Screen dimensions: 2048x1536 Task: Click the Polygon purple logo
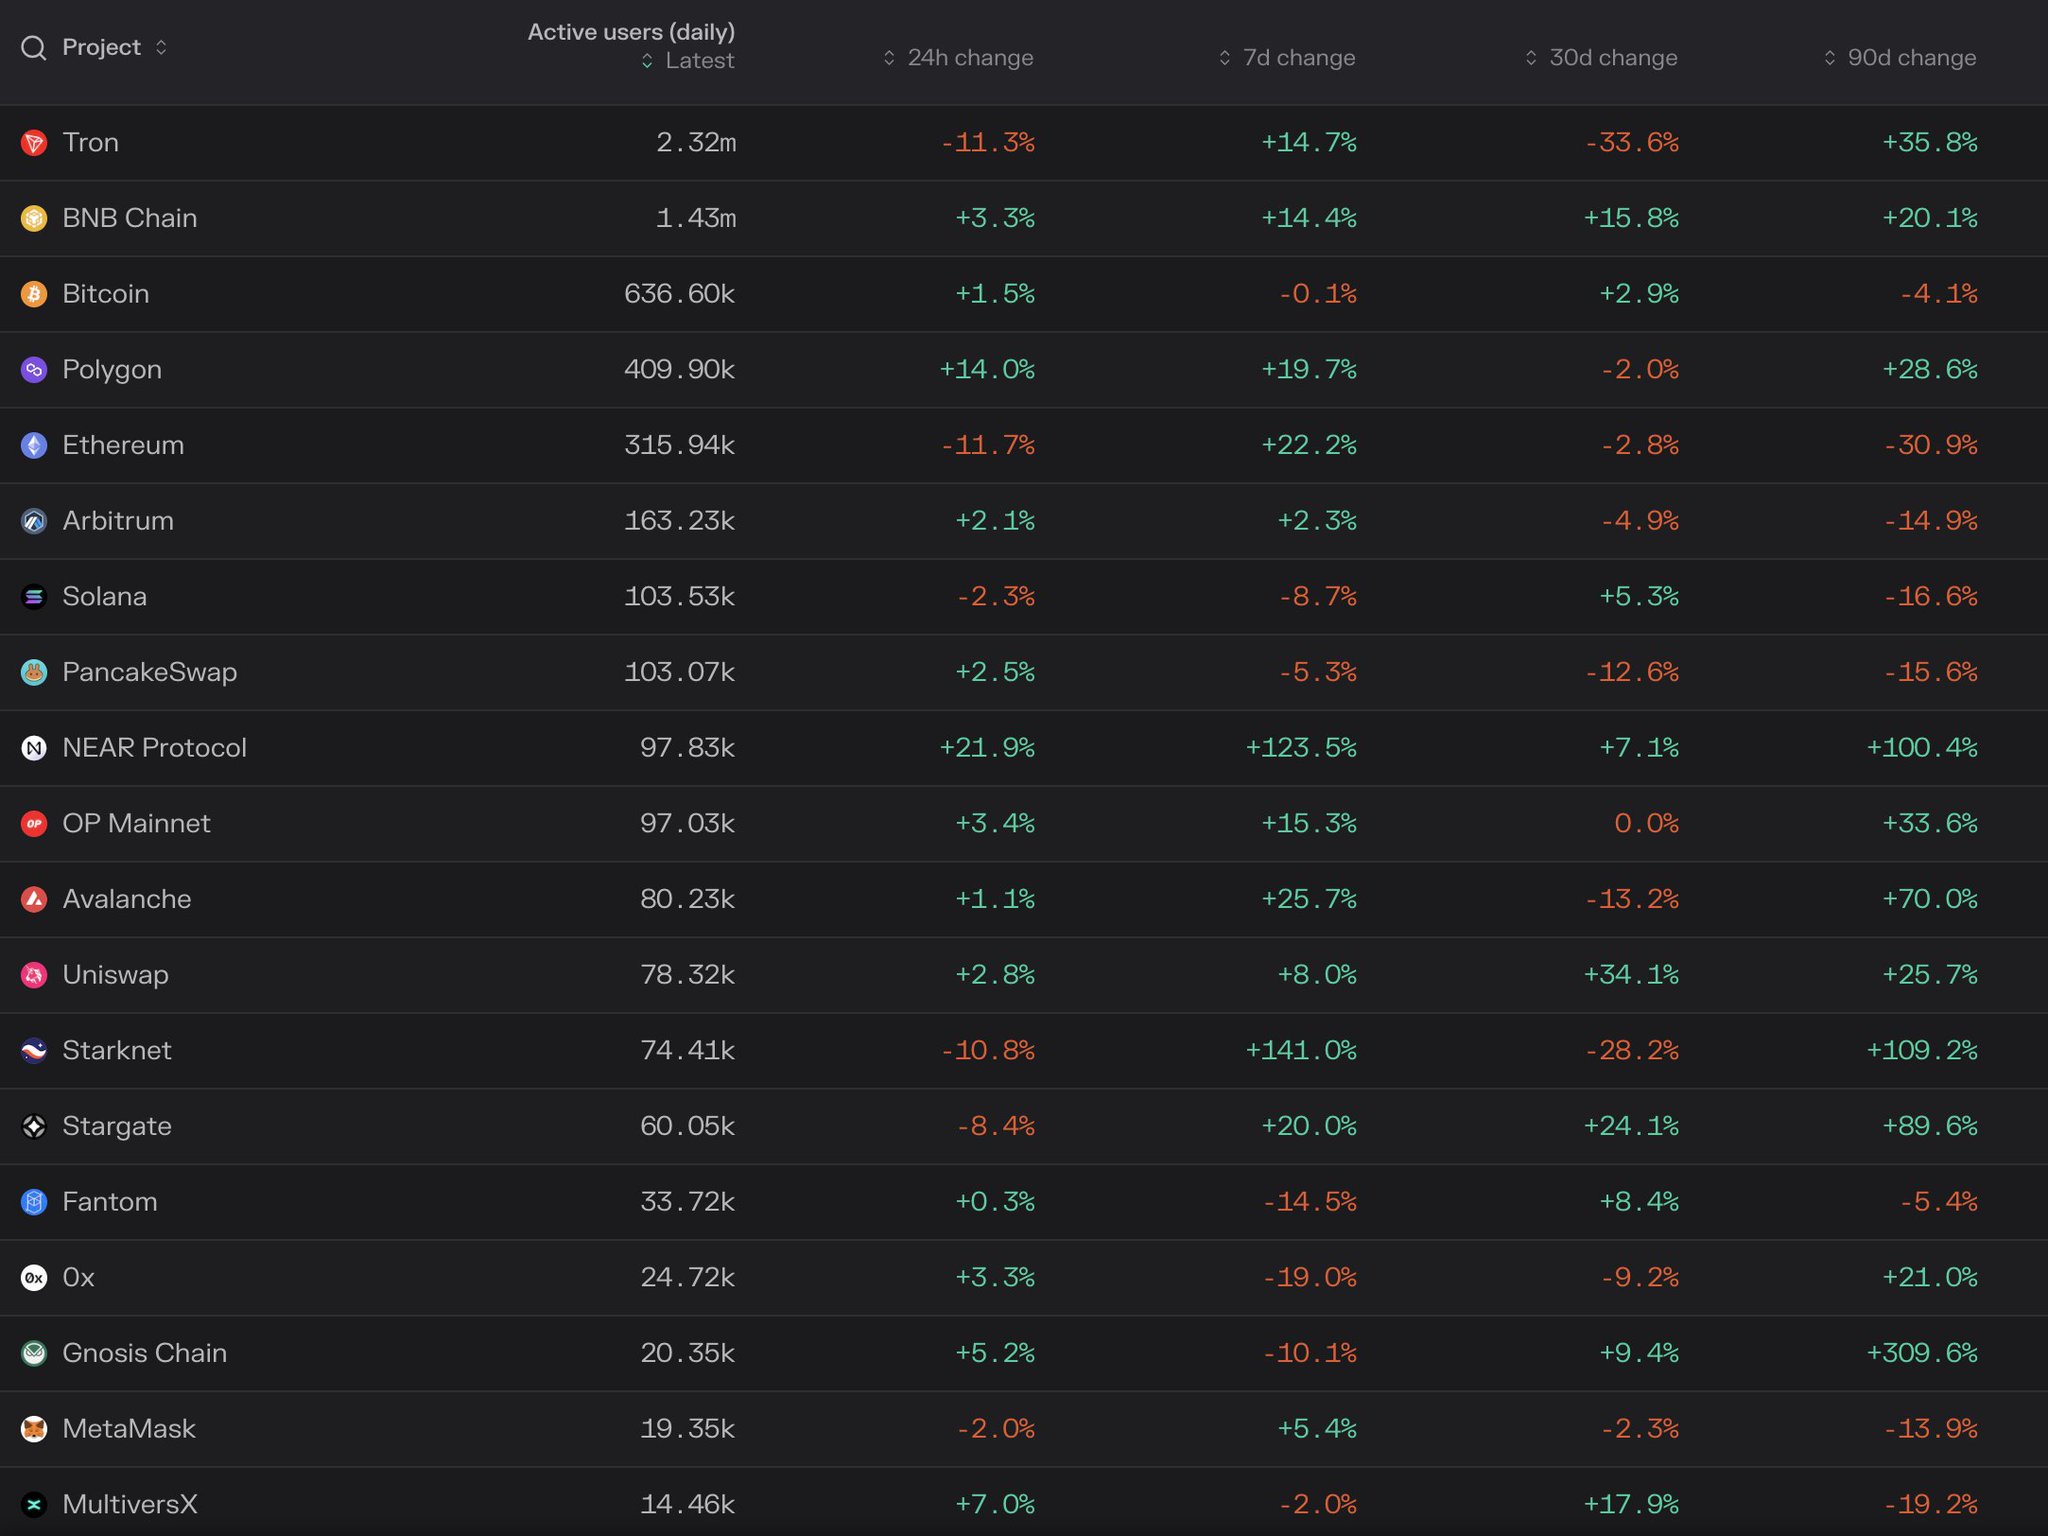[x=33, y=369]
